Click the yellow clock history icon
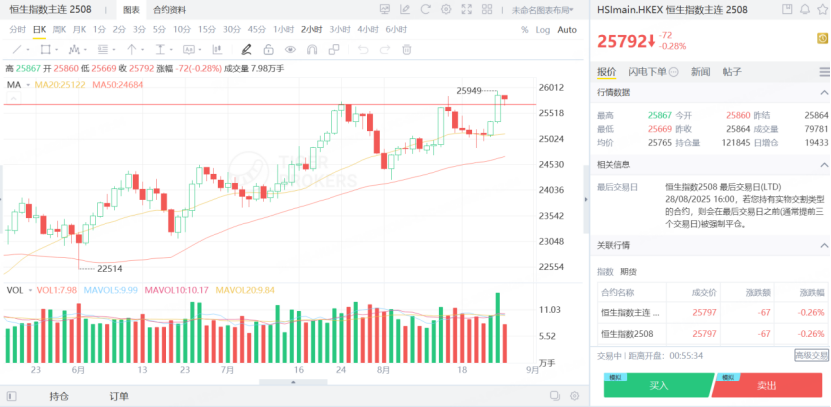 coord(823,38)
